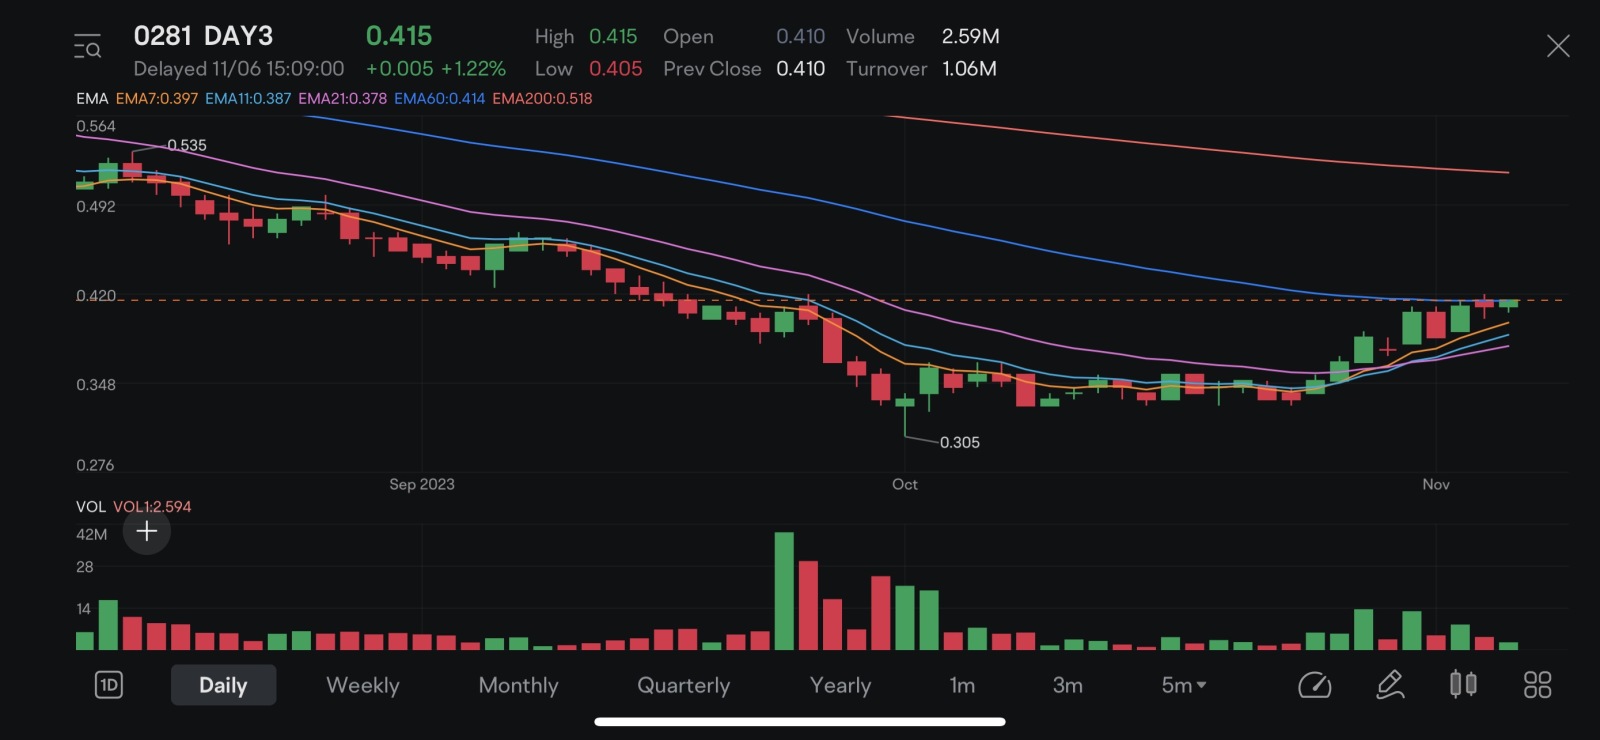Expand the 5m interval dropdown
The height and width of the screenshot is (740, 1600).
[x=1184, y=685]
